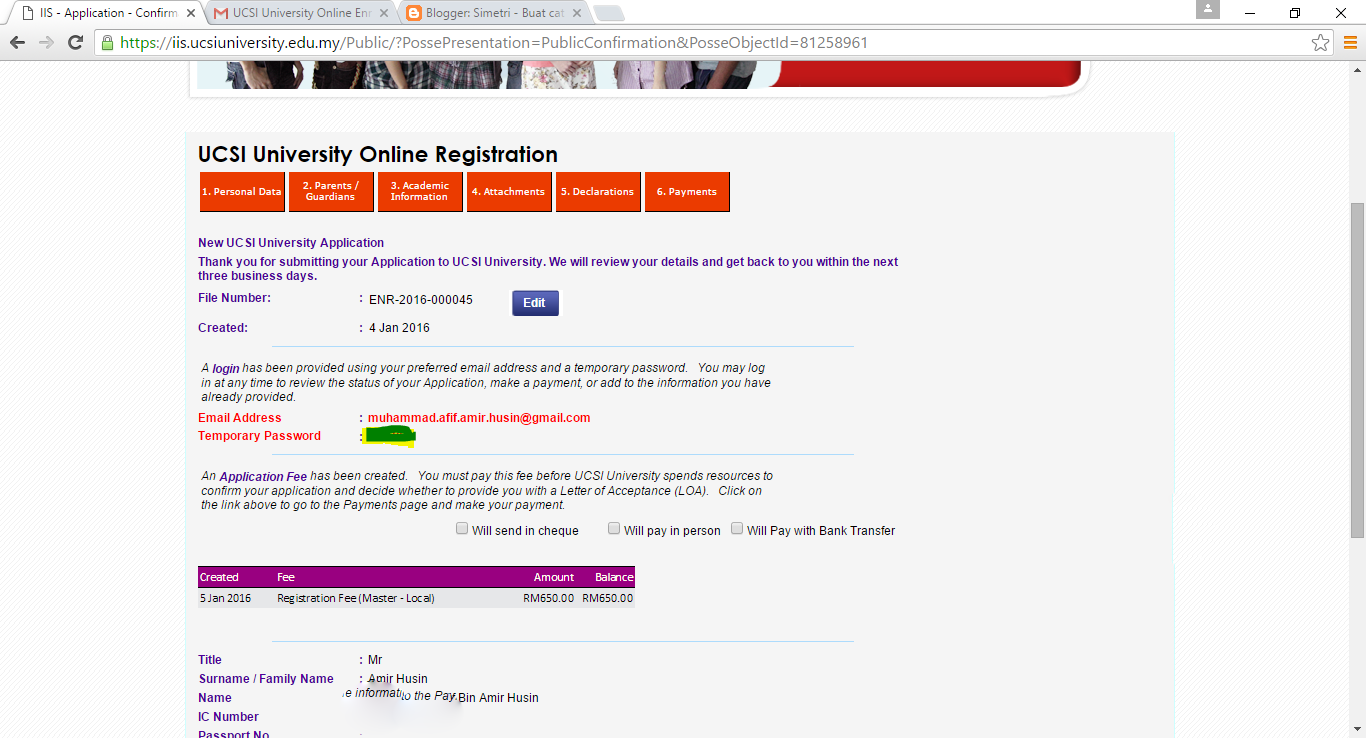Screen dimensions: 1366x738
Task: Click the green padlock security icon
Action: coord(108,43)
